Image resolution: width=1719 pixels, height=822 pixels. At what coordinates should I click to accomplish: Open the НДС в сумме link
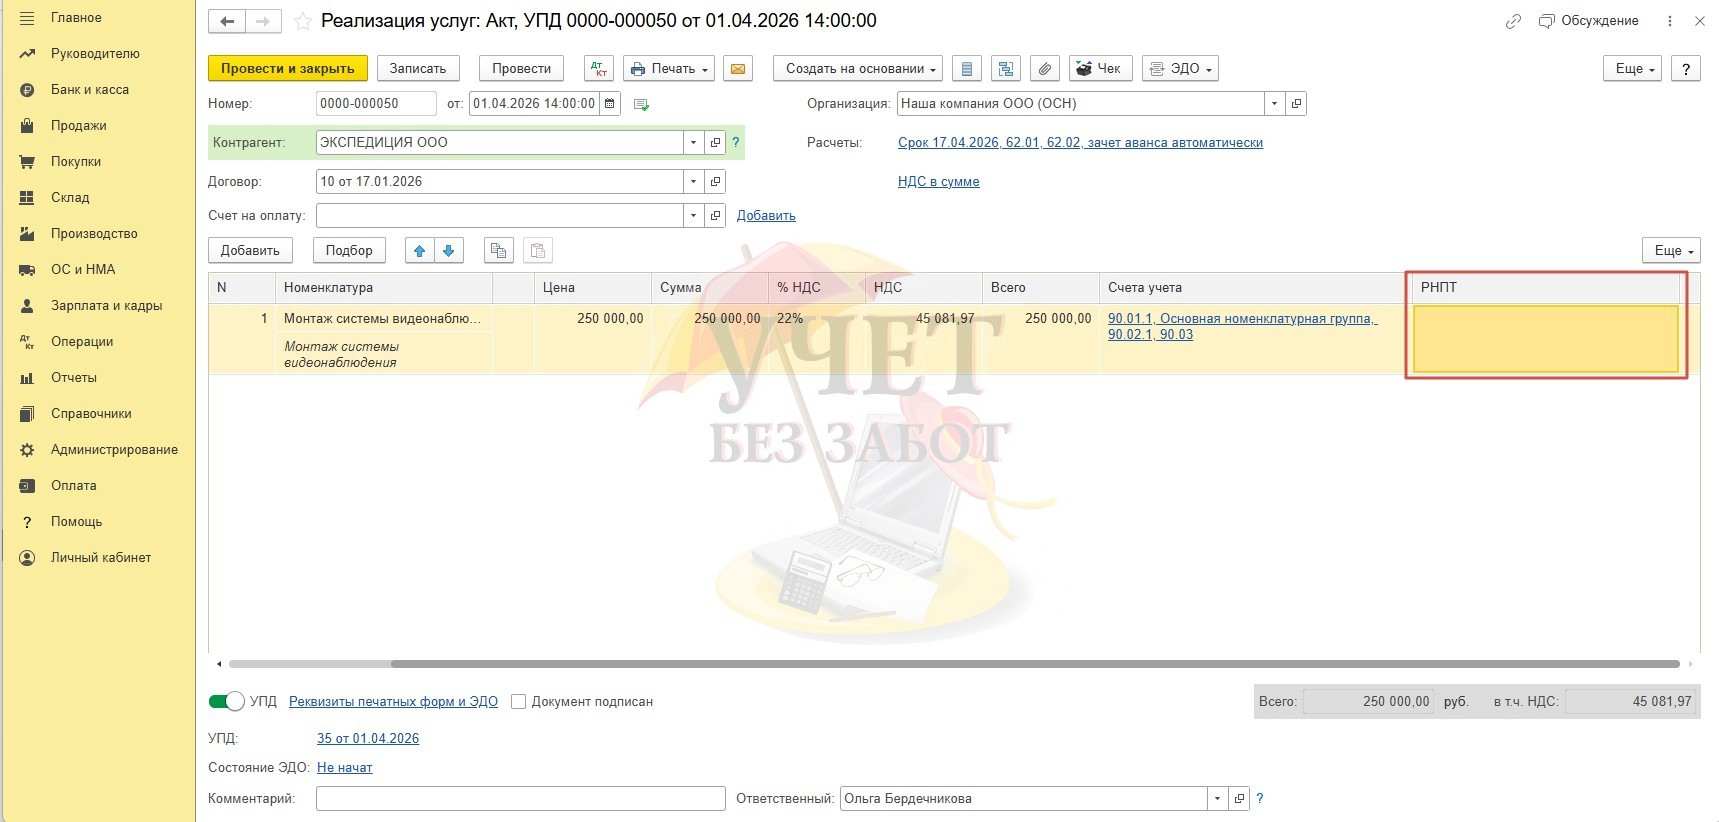938,182
